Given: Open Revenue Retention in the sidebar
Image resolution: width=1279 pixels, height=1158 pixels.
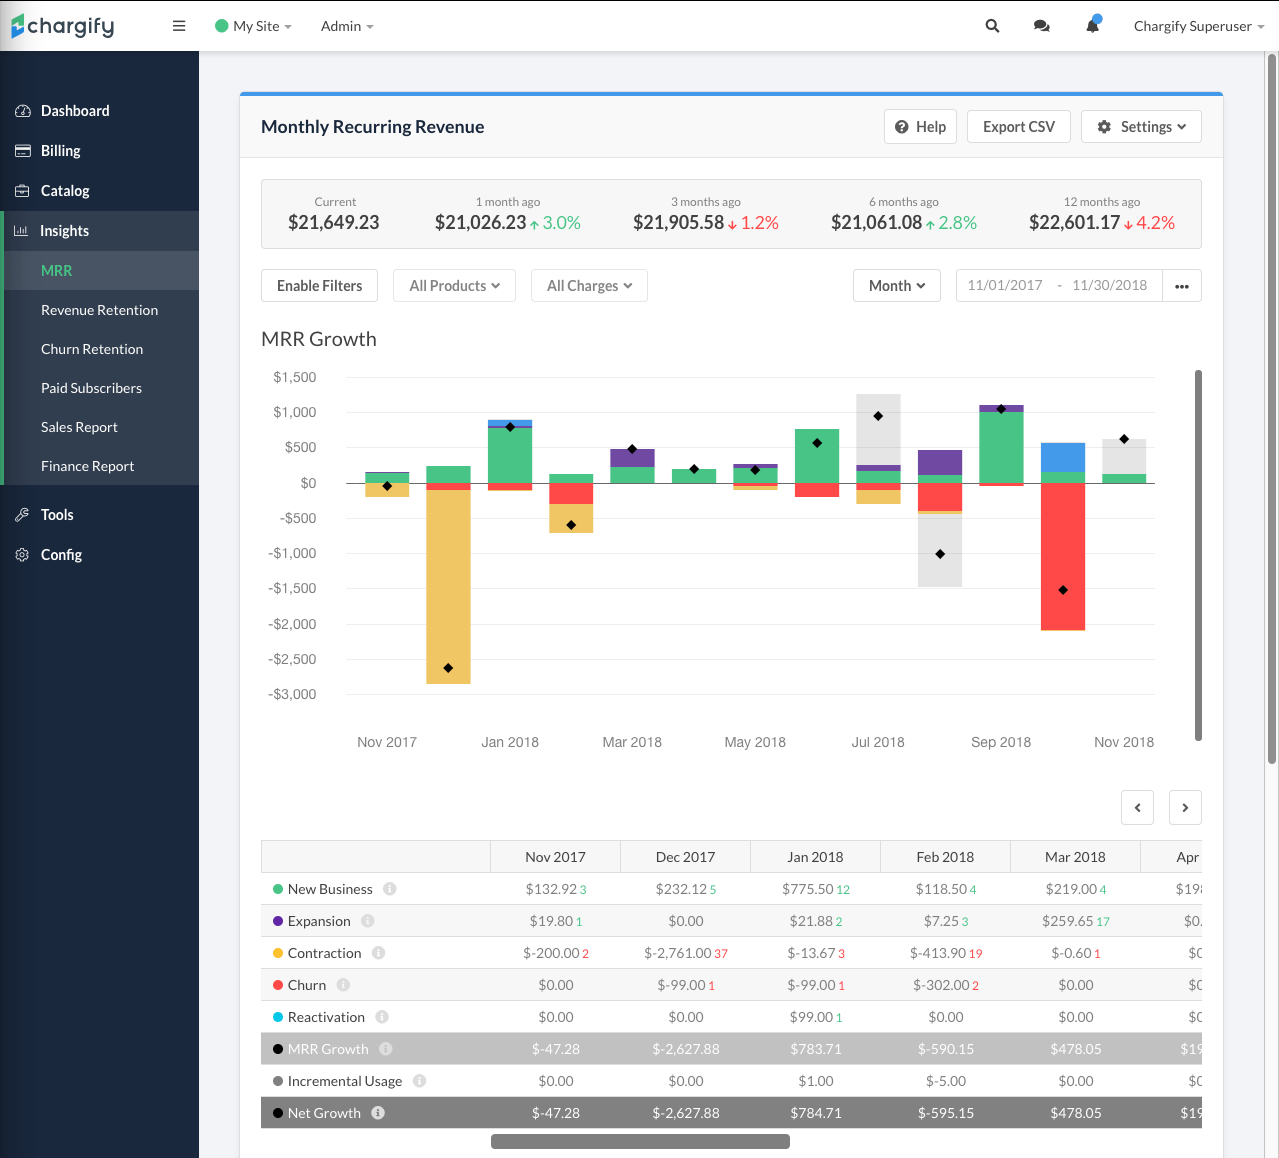Looking at the screenshot, I should [99, 310].
